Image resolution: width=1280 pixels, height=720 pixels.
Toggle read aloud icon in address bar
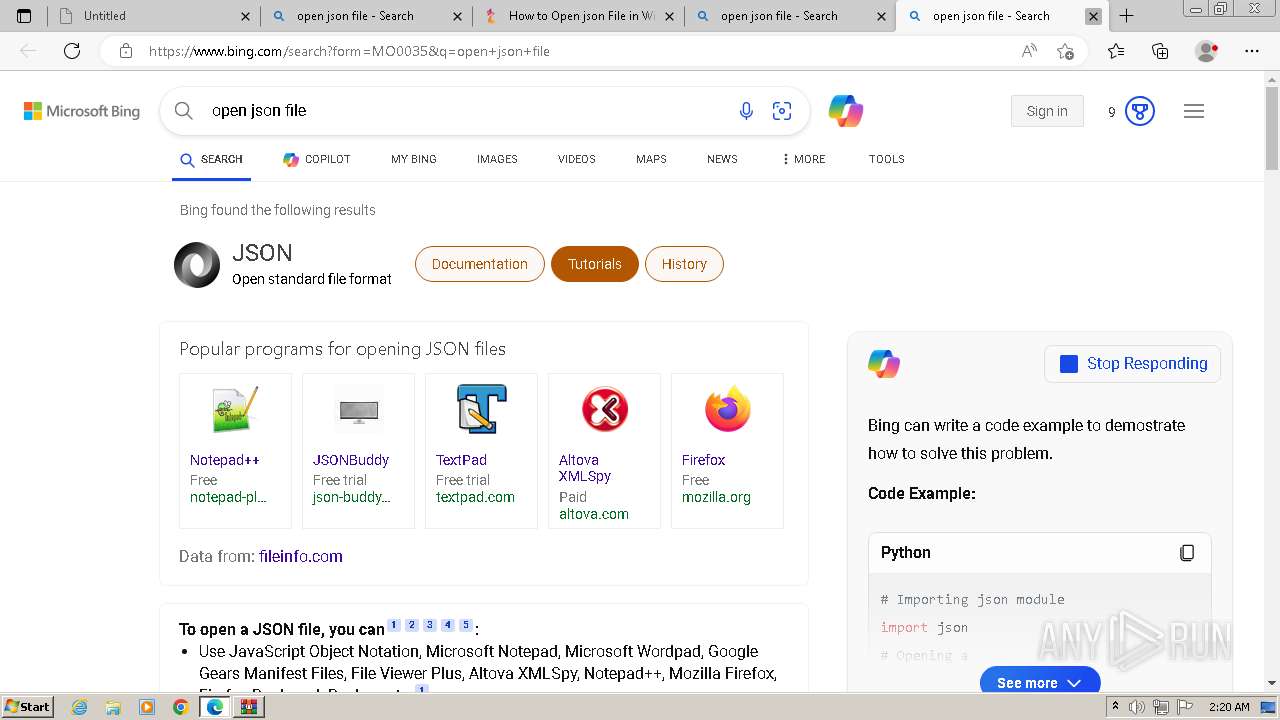(x=1029, y=51)
